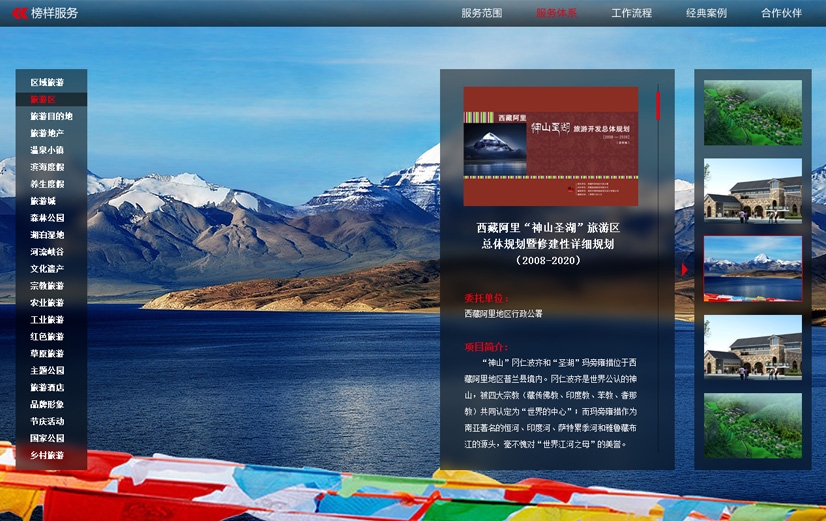Go to 经典案例 in top navigation
The image size is (826, 521).
pos(706,13)
